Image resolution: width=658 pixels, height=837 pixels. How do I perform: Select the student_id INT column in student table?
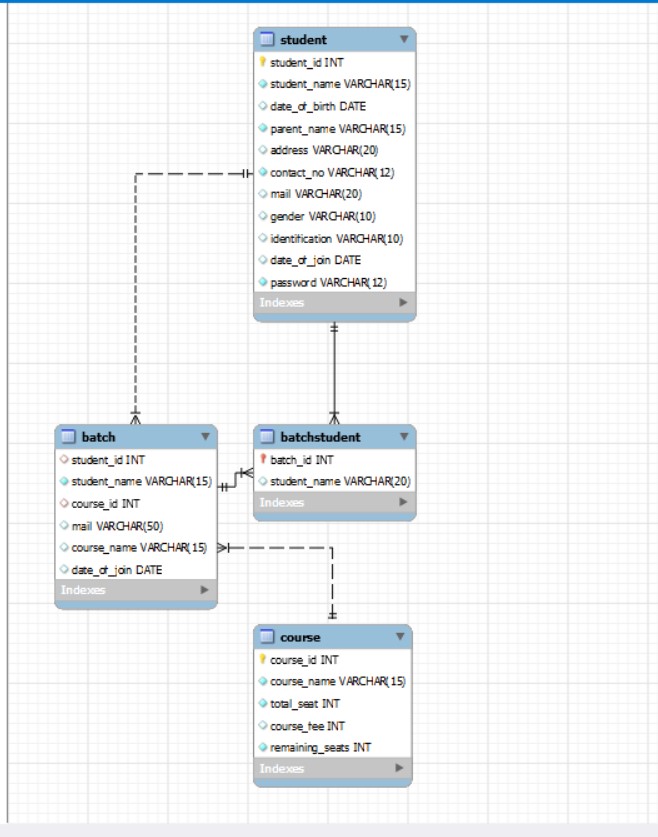[x=307, y=62]
